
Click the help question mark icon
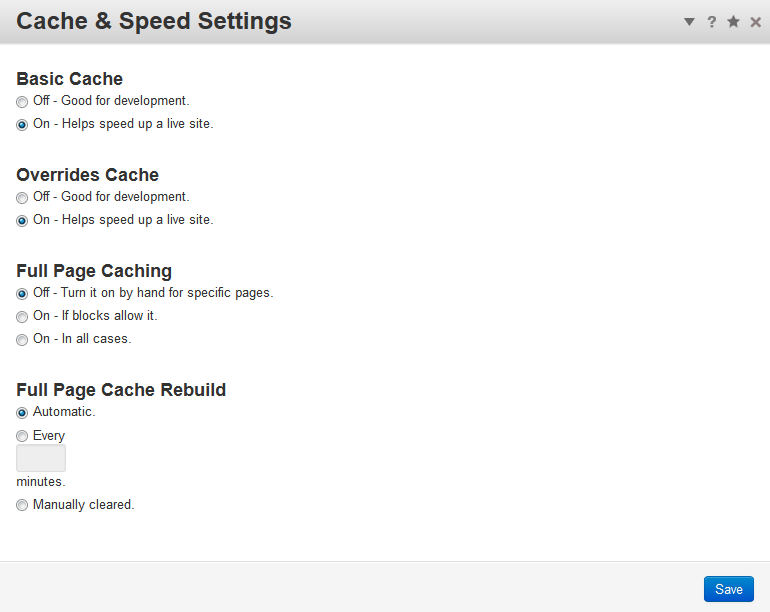712,22
